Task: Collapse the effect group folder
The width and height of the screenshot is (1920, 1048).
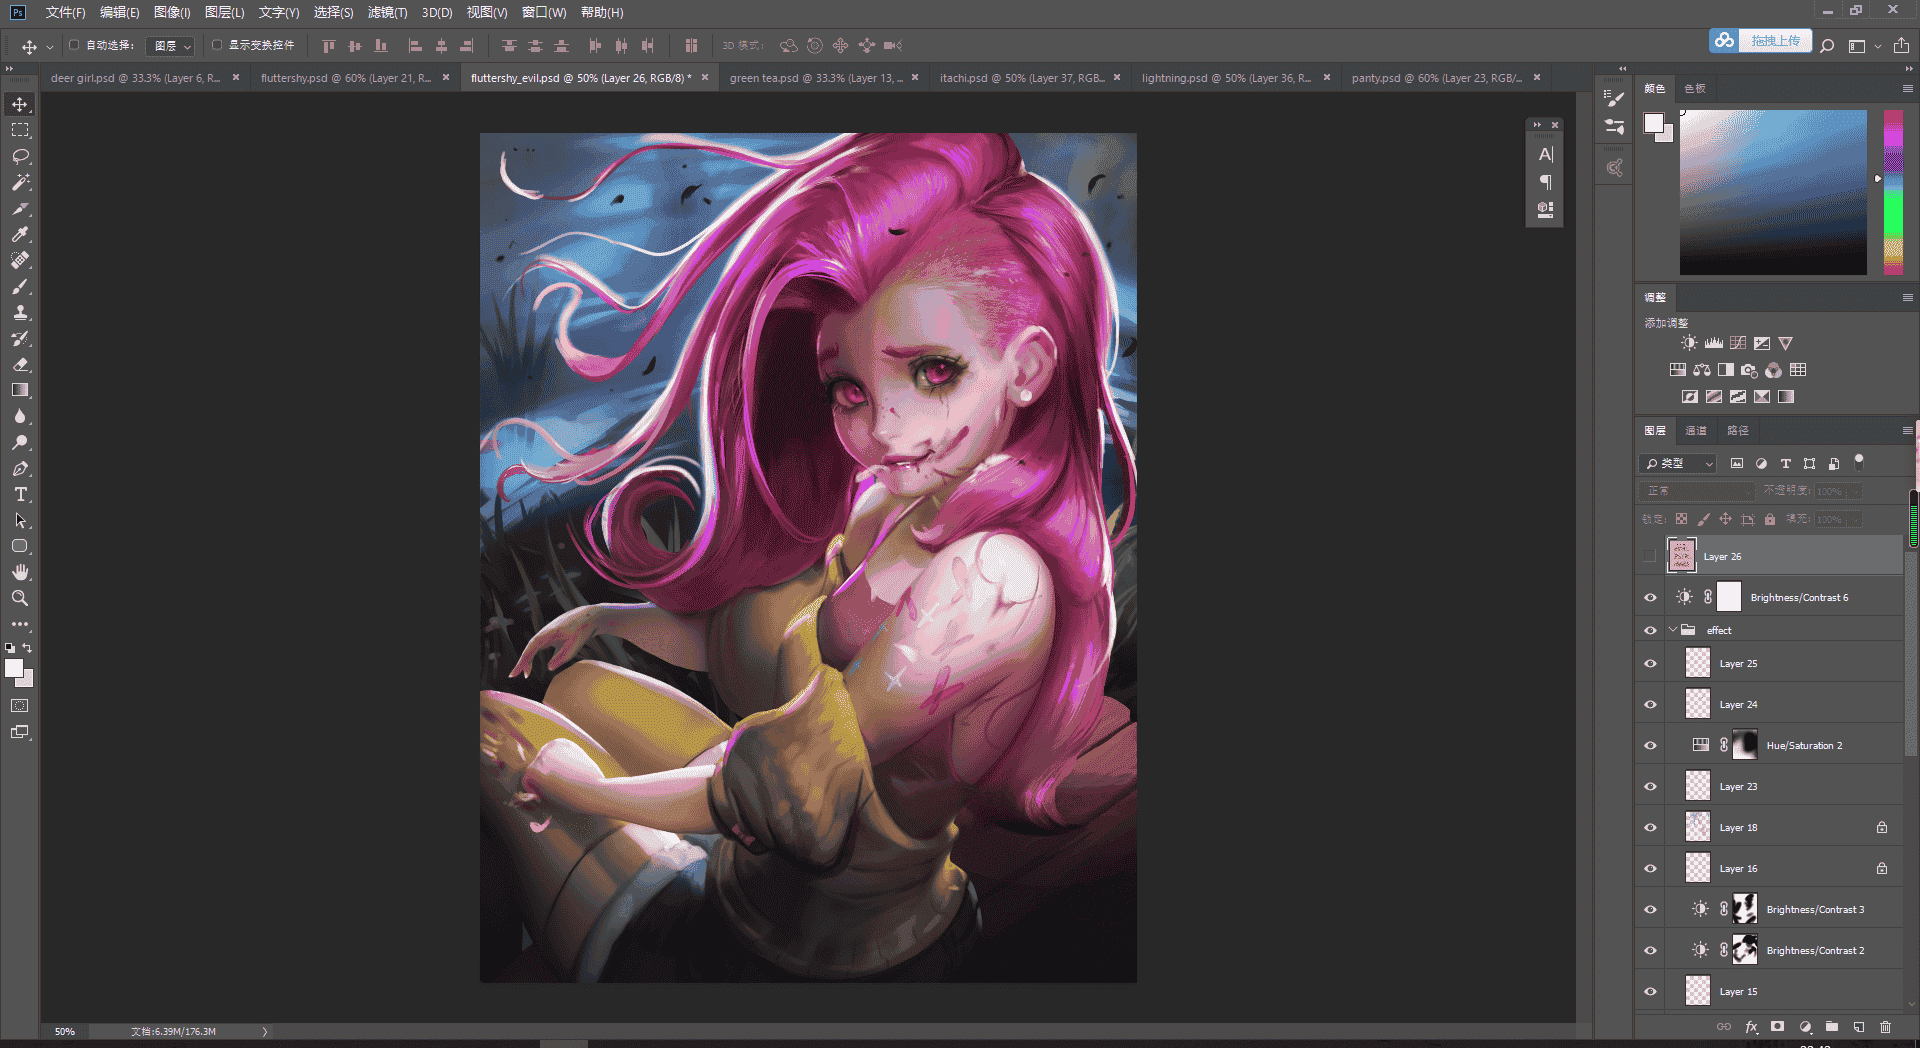Action: click(1673, 630)
